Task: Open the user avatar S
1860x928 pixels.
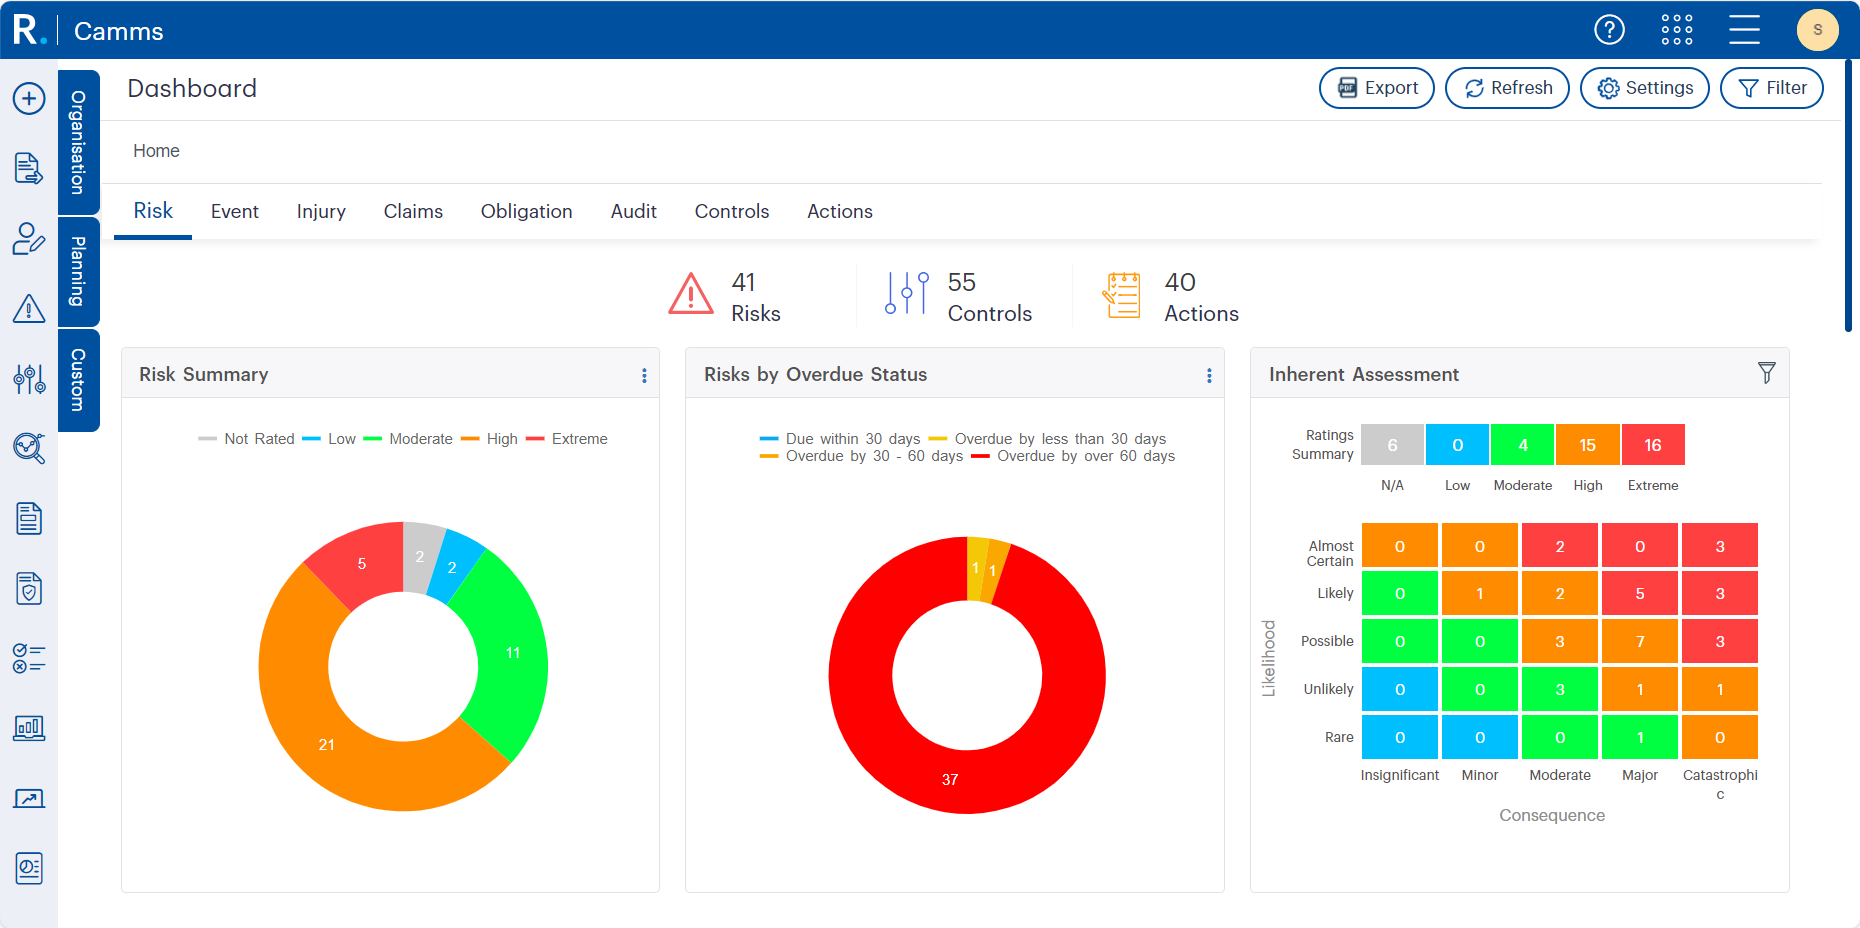Action: click(x=1817, y=30)
